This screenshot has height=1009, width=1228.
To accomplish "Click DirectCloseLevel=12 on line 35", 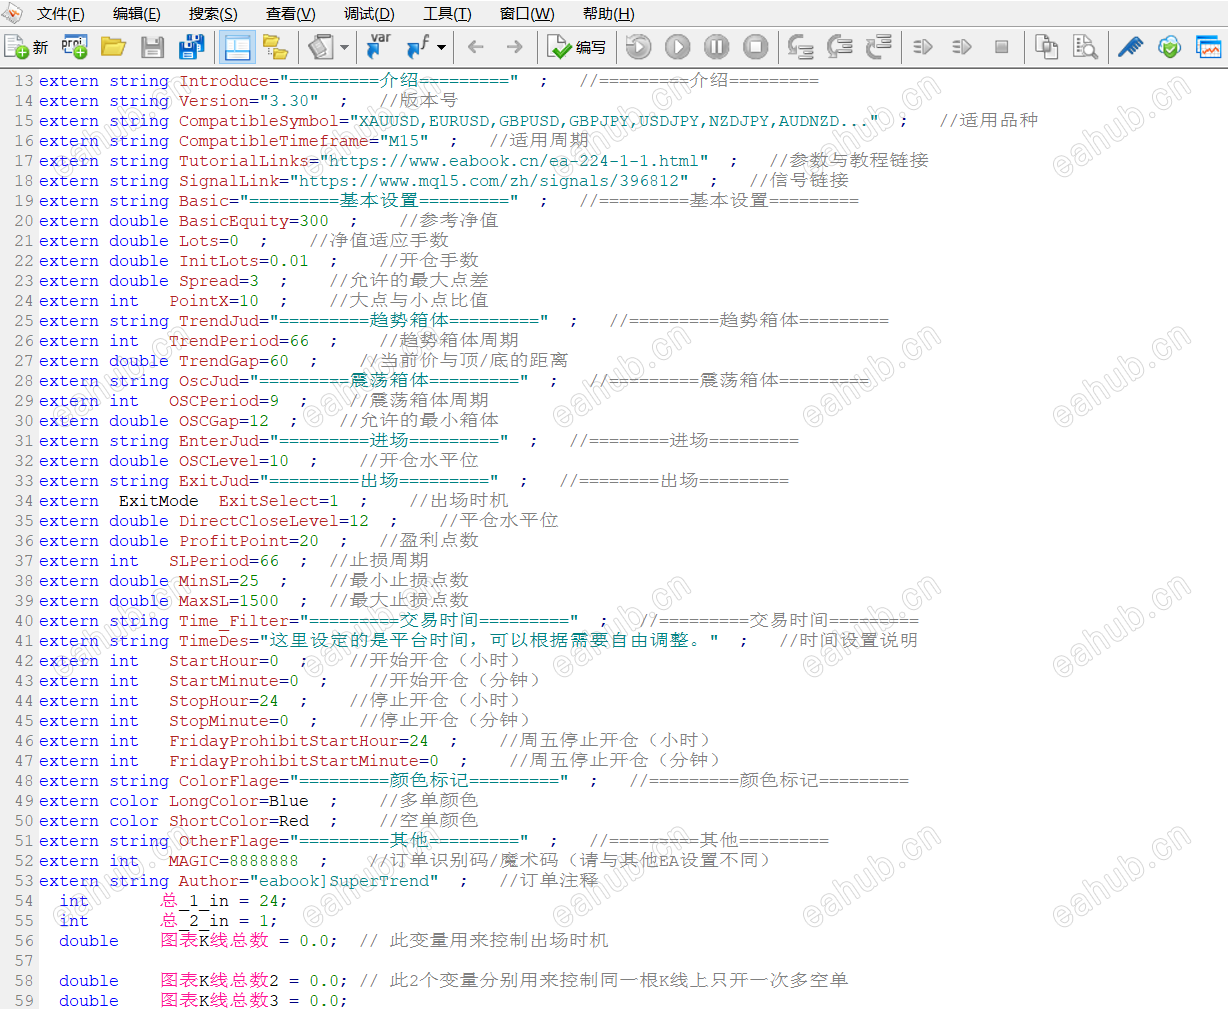I will click(x=274, y=521).
